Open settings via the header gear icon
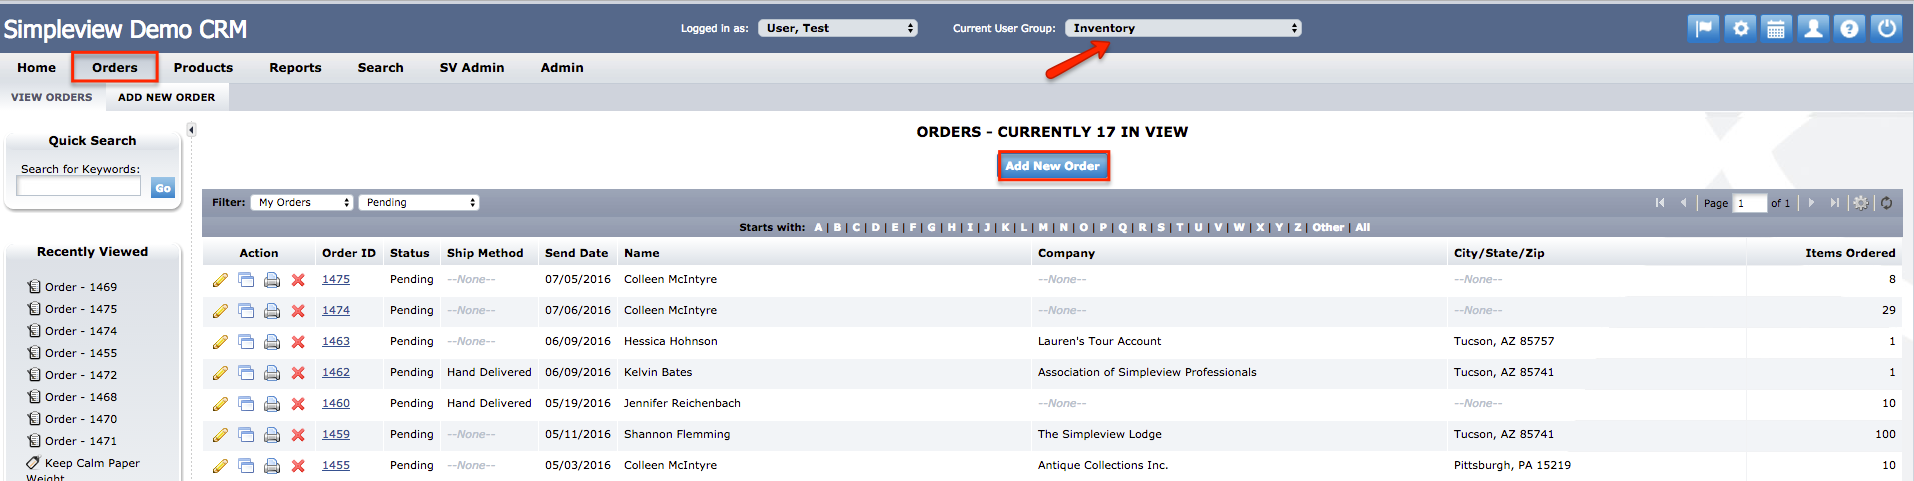Viewport: 1914px width, 481px height. 1740,28
